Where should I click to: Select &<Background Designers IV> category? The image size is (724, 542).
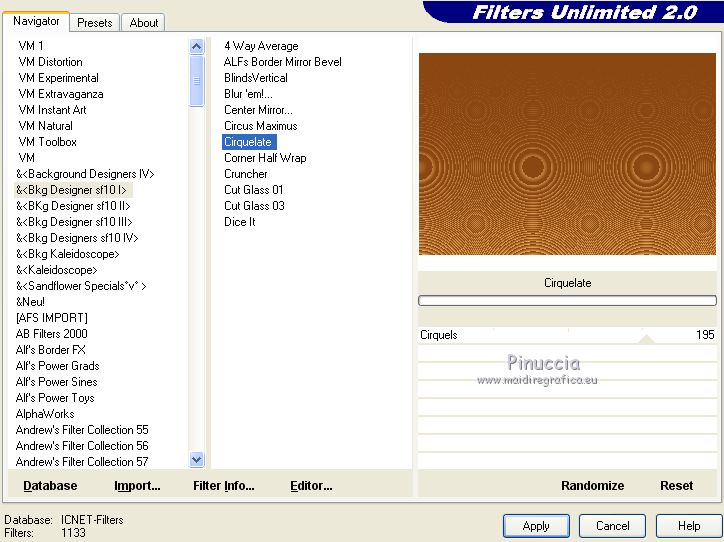[85, 174]
